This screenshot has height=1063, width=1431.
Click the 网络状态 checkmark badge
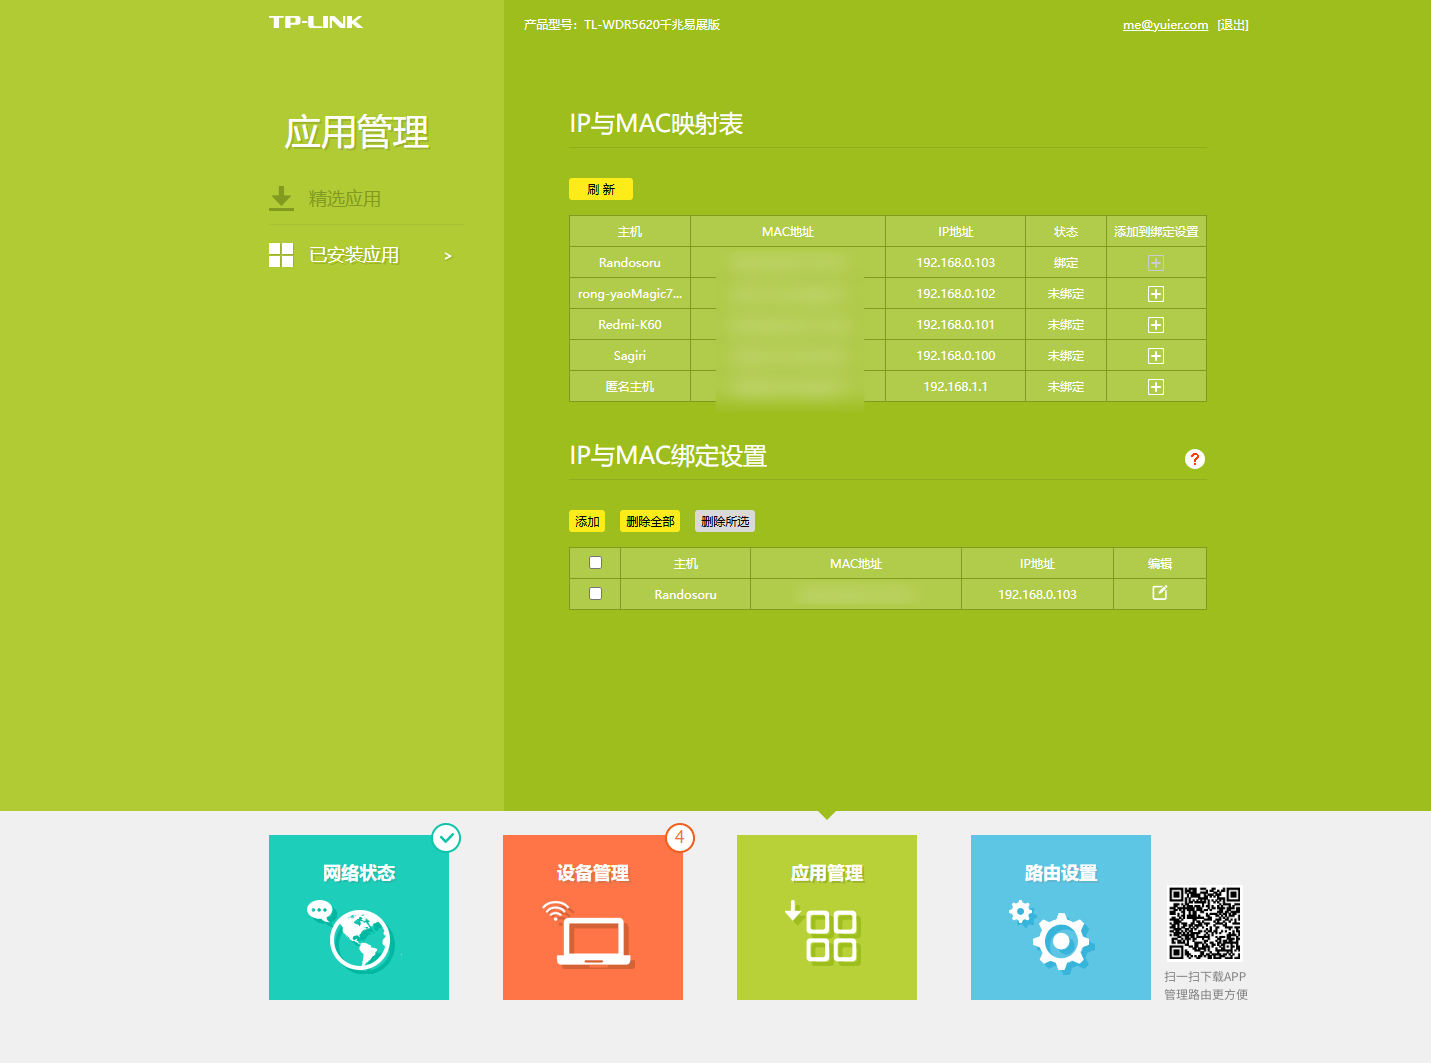[x=446, y=837]
